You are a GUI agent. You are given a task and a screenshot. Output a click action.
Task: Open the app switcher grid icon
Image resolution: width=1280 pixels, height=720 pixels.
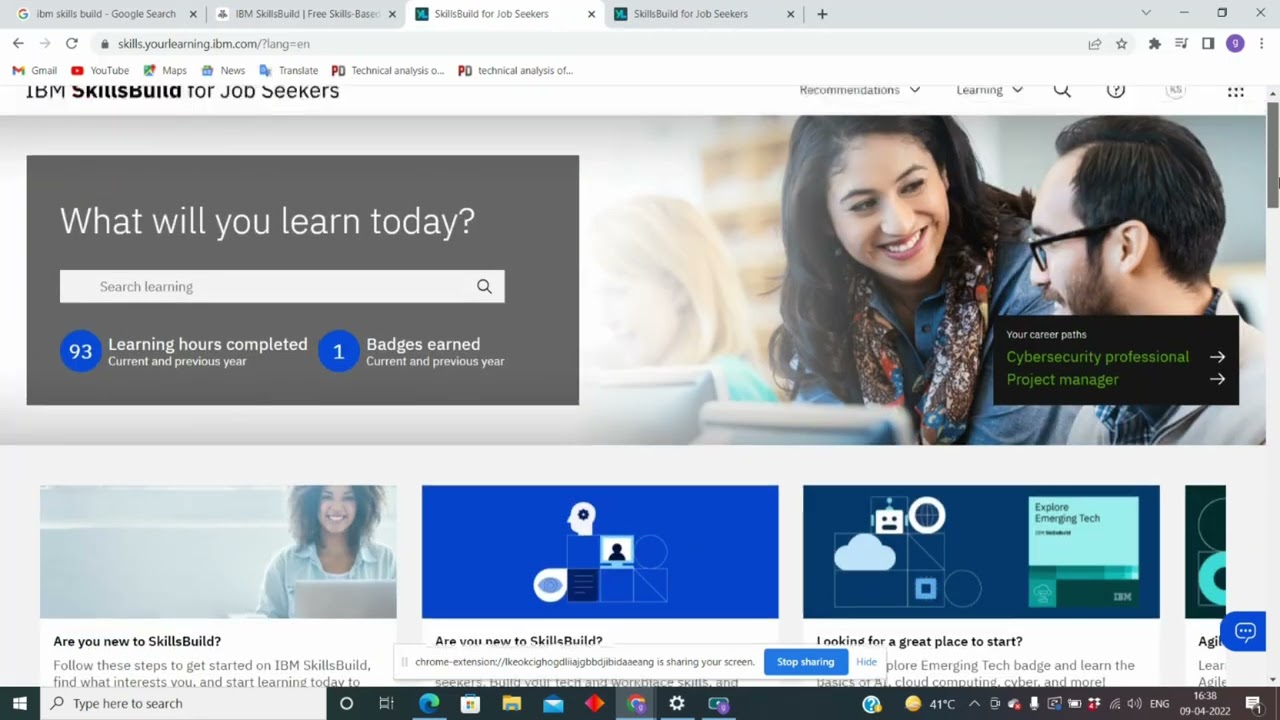(x=1236, y=91)
